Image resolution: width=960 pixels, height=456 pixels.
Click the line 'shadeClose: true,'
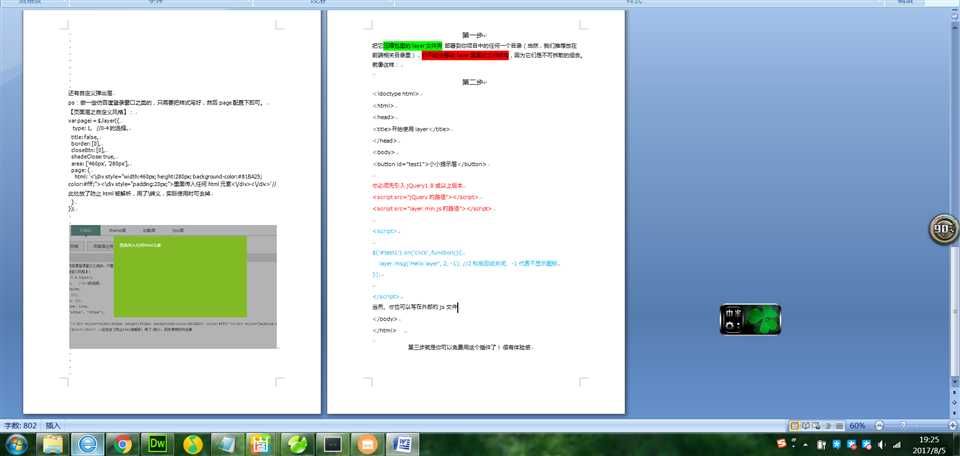[92, 157]
